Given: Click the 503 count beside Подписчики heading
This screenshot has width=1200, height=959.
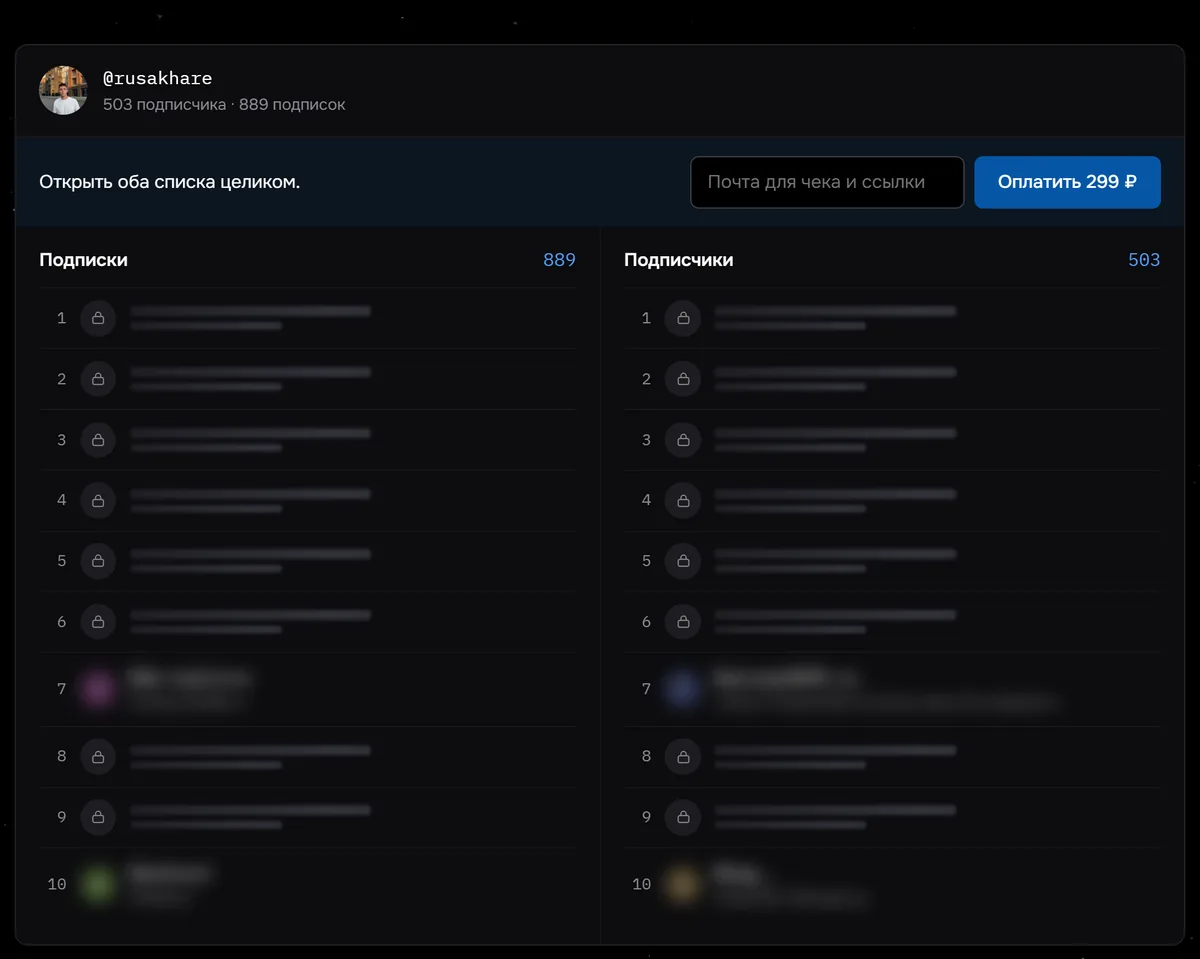Looking at the screenshot, I should pos(1144,260).
